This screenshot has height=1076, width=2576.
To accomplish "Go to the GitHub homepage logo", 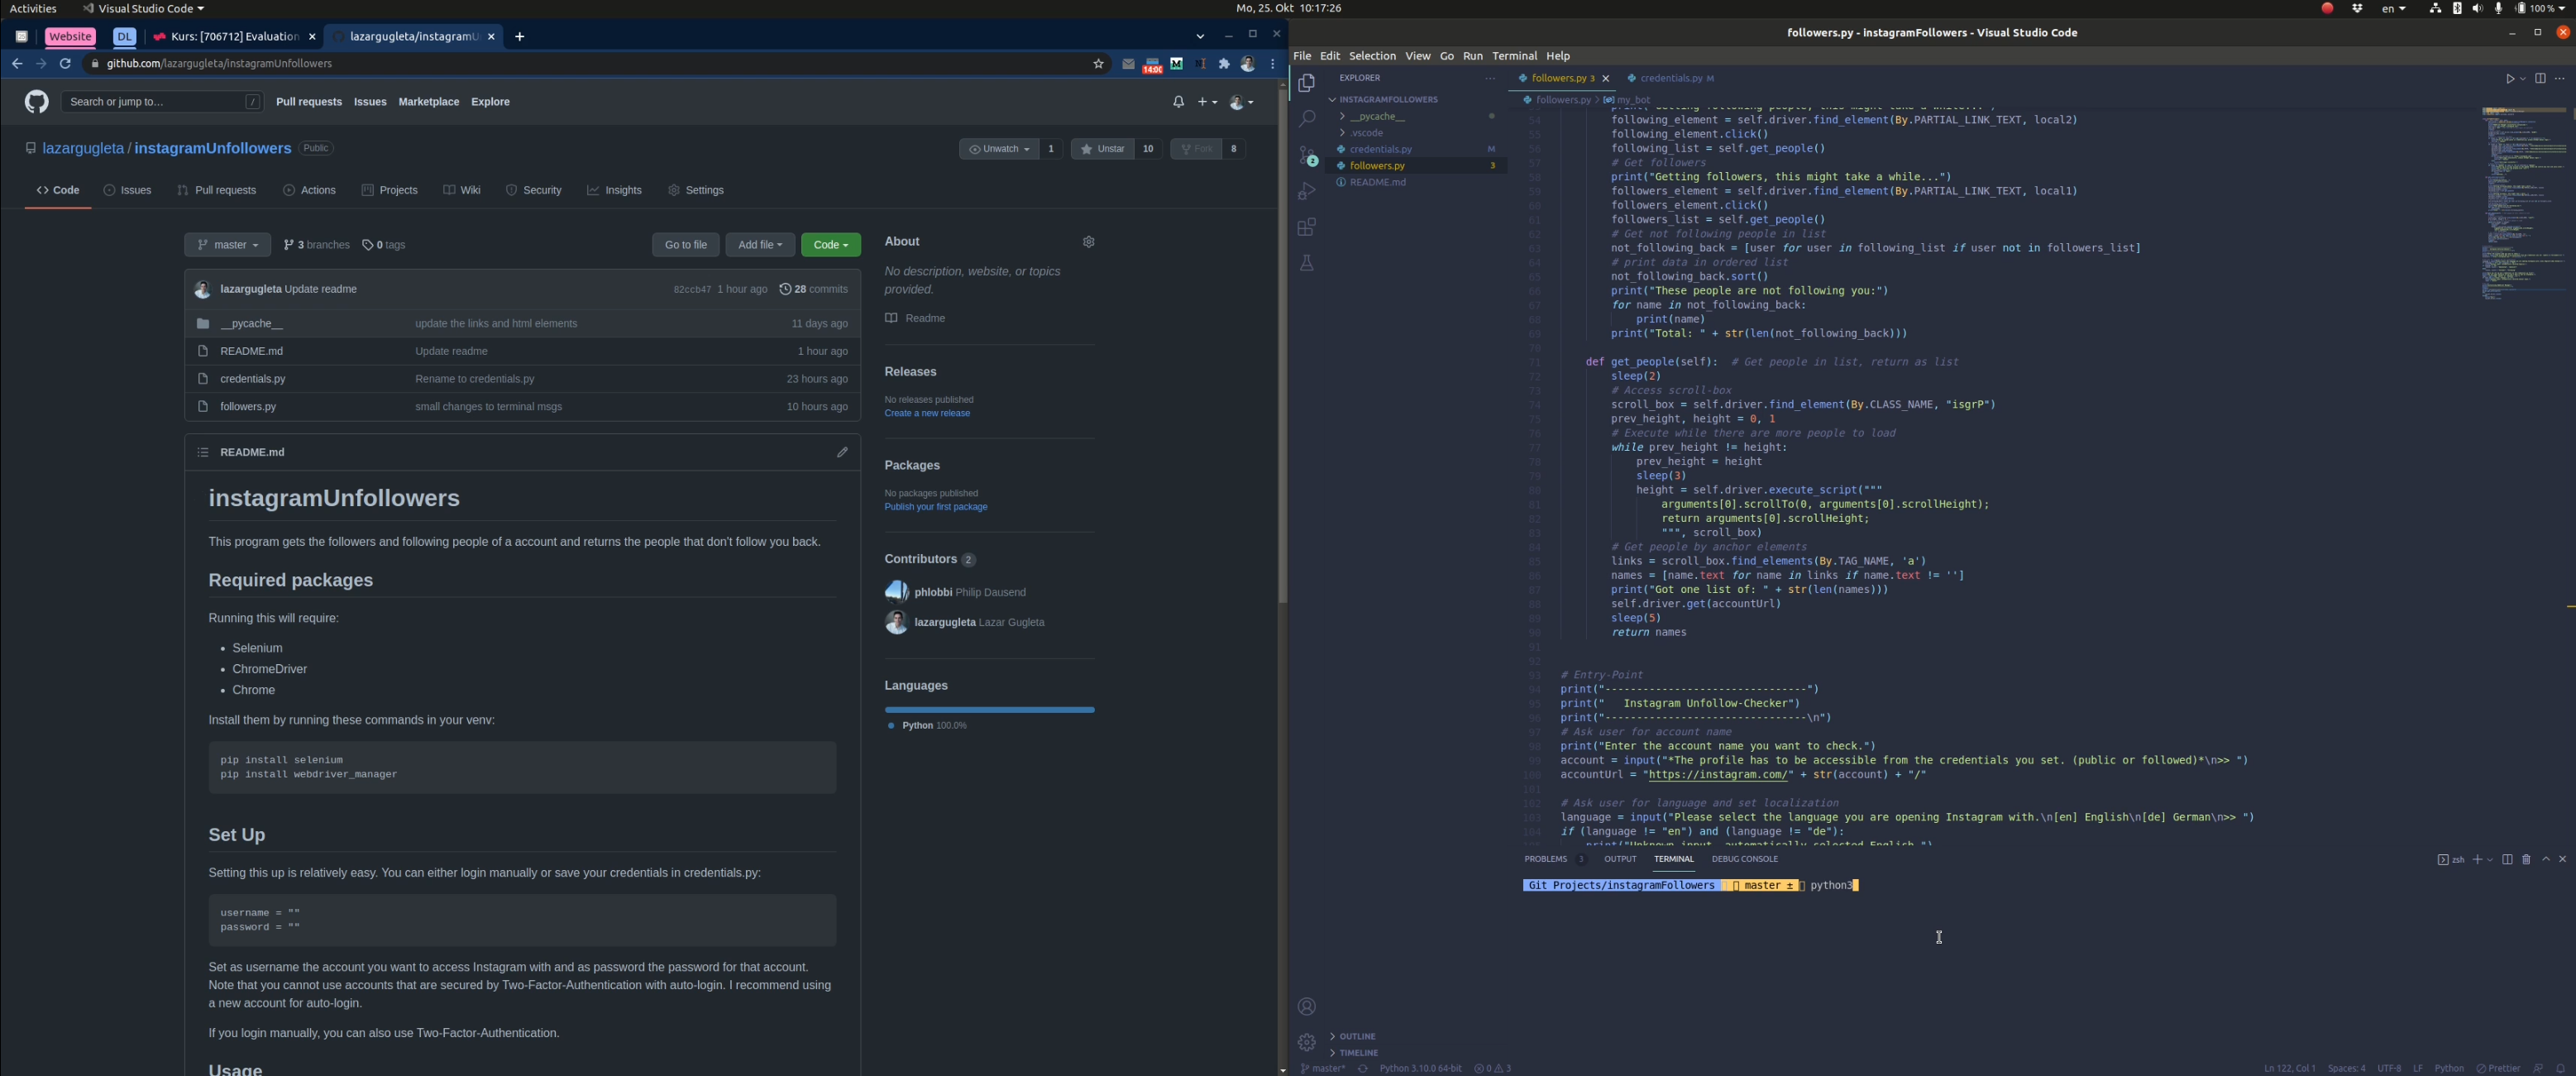I will coord(37,102).
